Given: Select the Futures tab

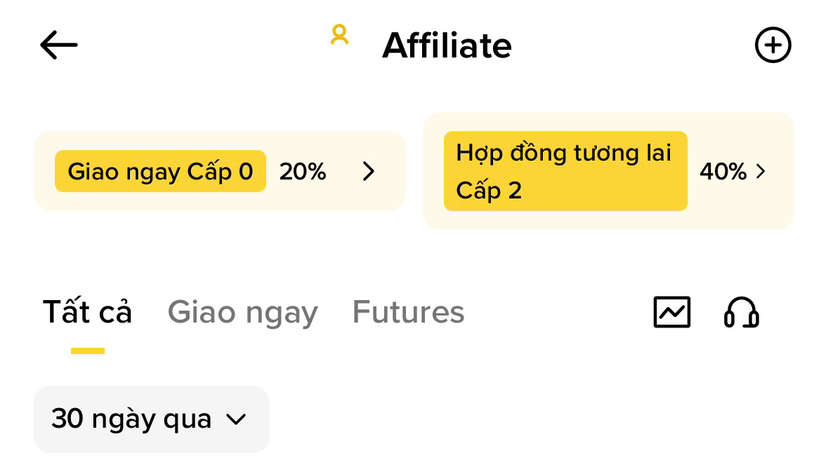Looking at the screenshot, I should pos(408,313).
